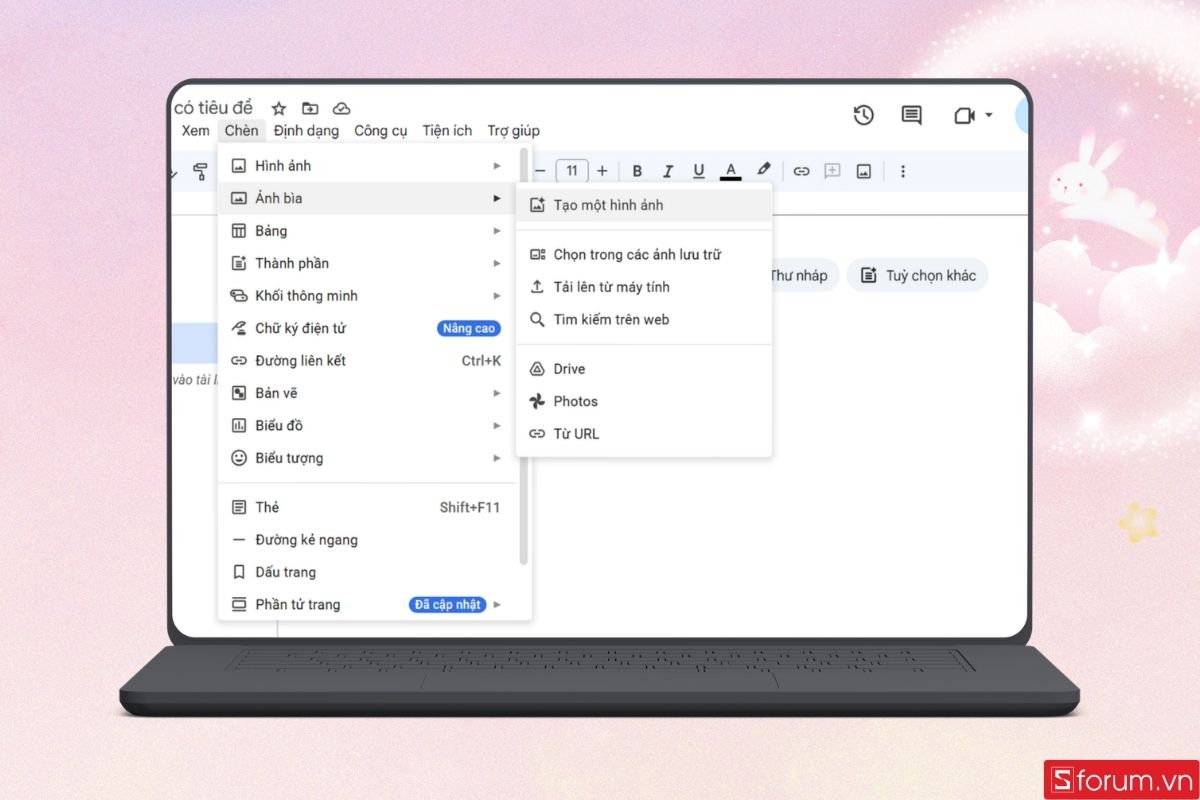Viewport: 1200px width, 800px height.
Task: Open the Công cụ menu
Action: 381,130
